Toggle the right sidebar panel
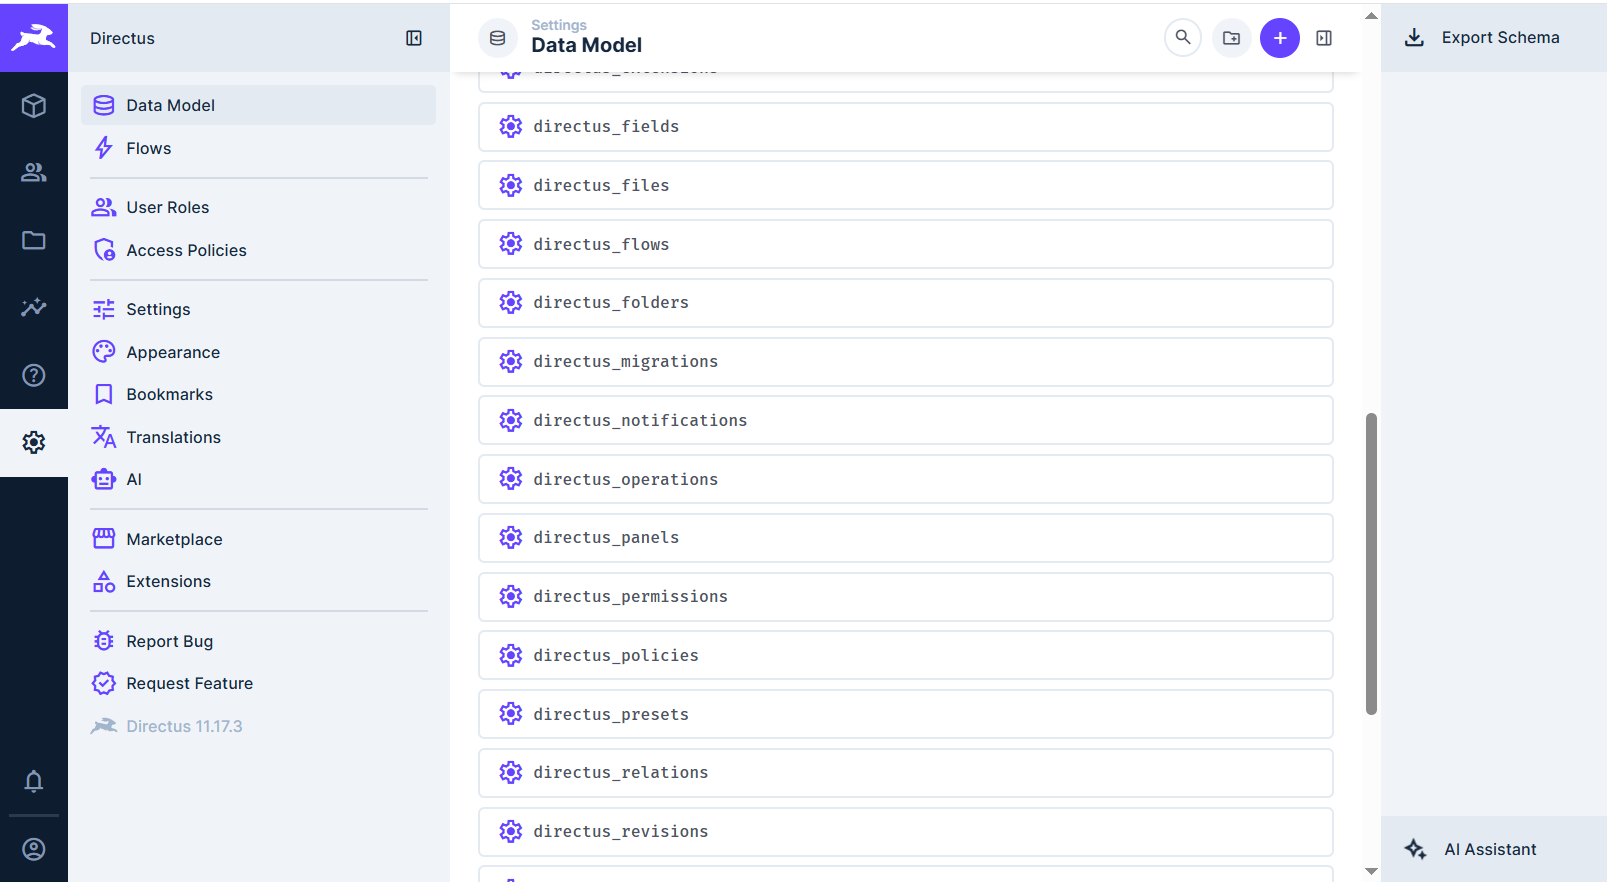Viewport: 1607px width, 882px height. pos(1324,38)
